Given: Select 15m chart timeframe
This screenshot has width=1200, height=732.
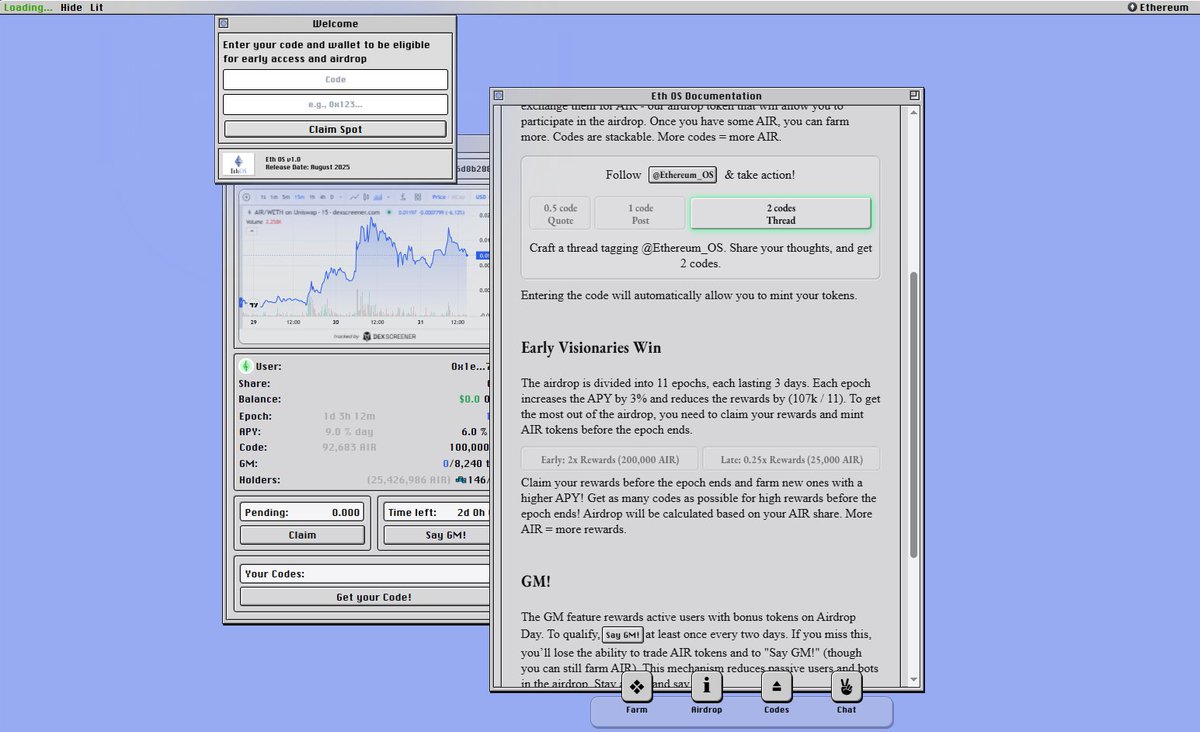Looking at the screenshot, I should 299,197.
